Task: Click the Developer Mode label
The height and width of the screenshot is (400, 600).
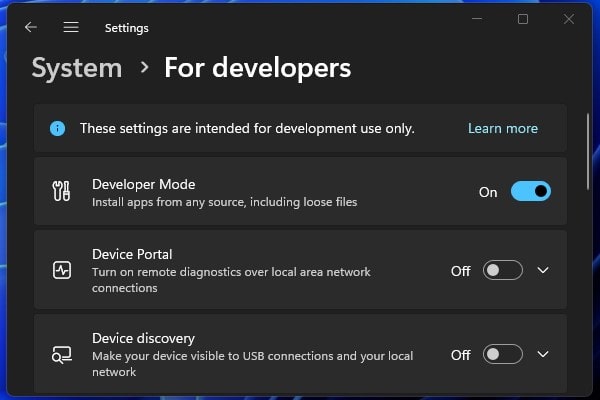Action: (x=143, y=184)
